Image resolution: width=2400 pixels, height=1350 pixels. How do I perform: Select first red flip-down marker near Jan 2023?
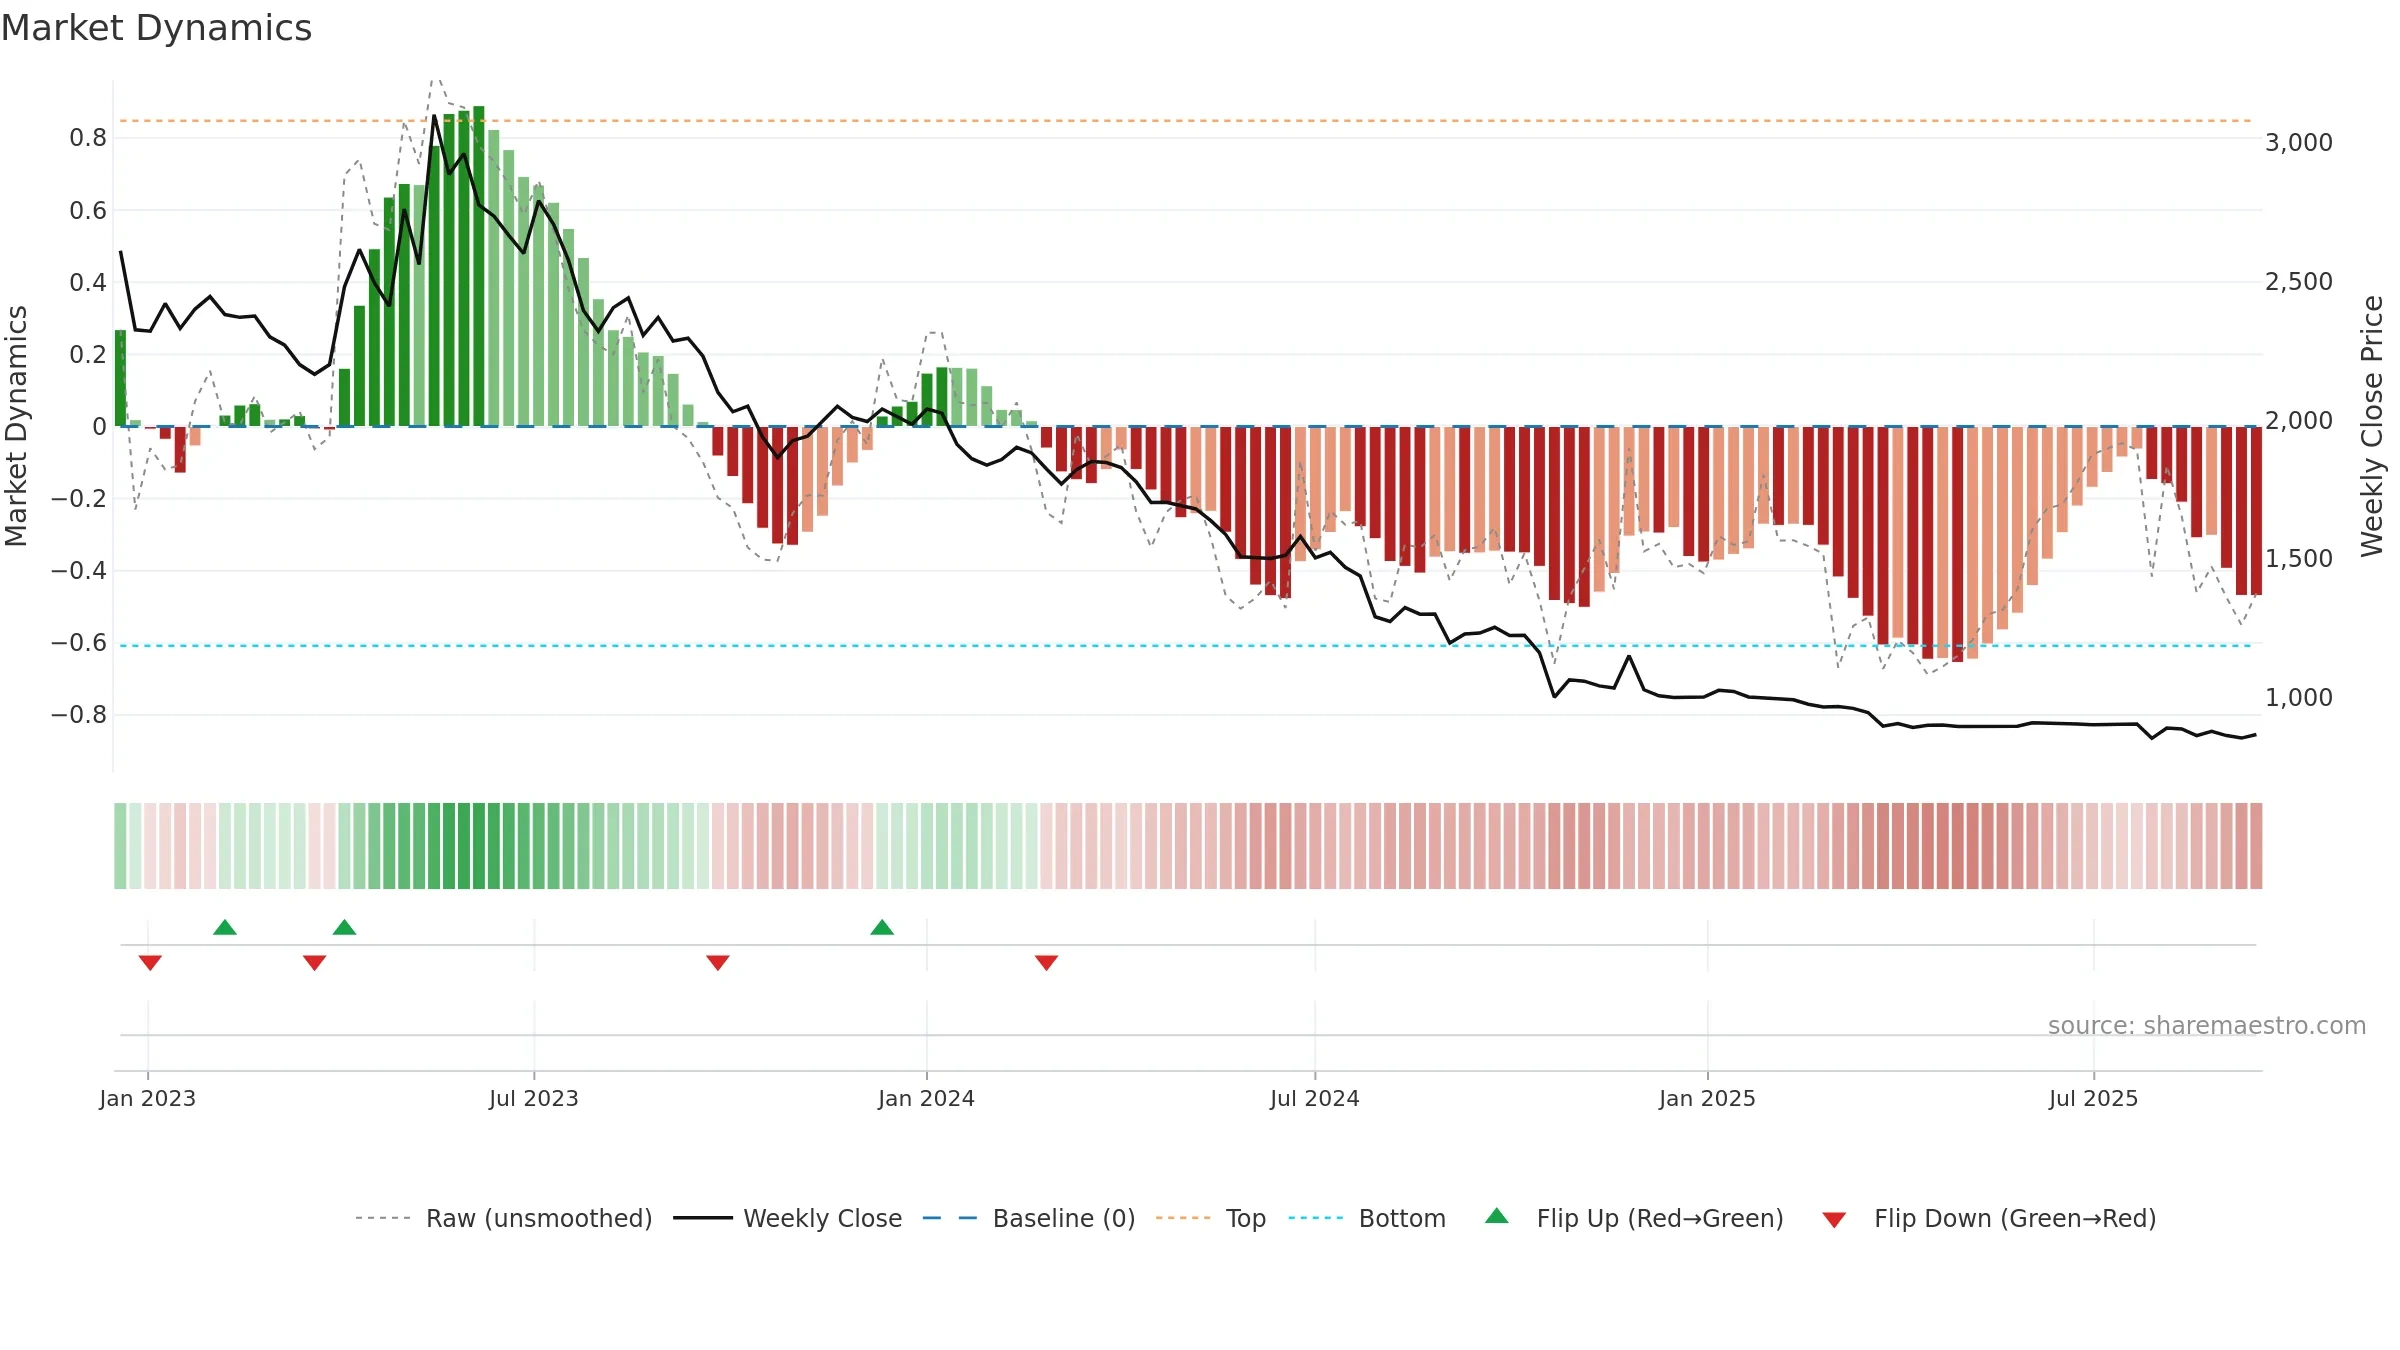(x=150, y=962)
